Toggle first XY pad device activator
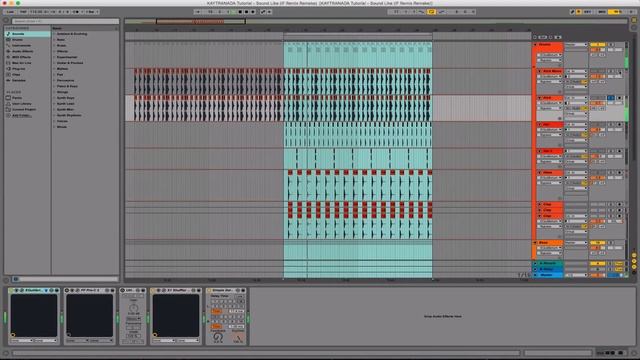 click(x=11, y=290)
